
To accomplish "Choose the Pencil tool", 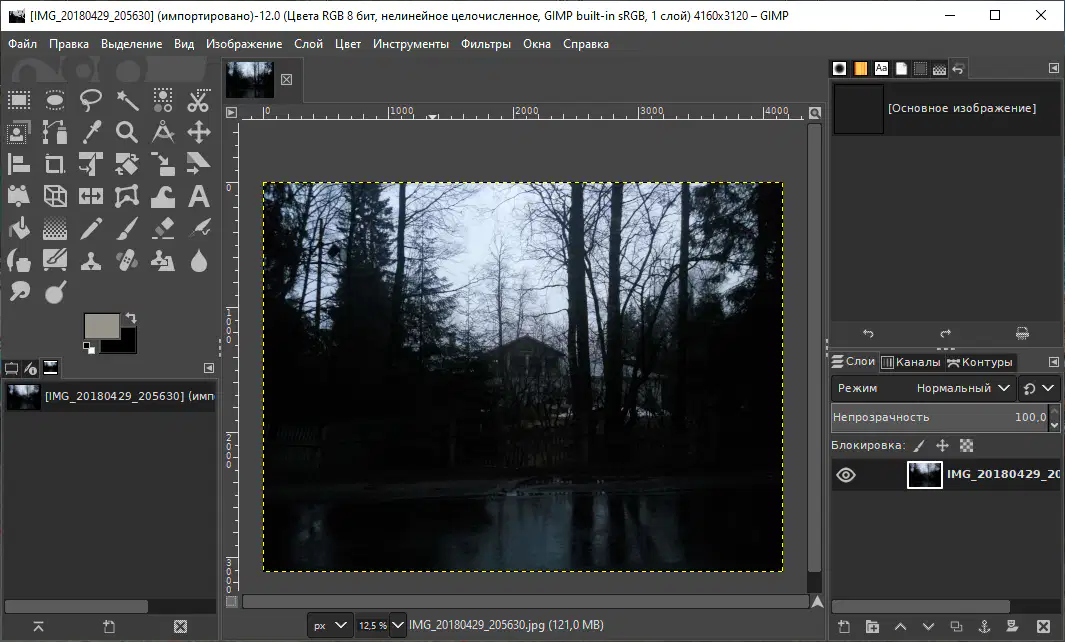I will 91,228.
